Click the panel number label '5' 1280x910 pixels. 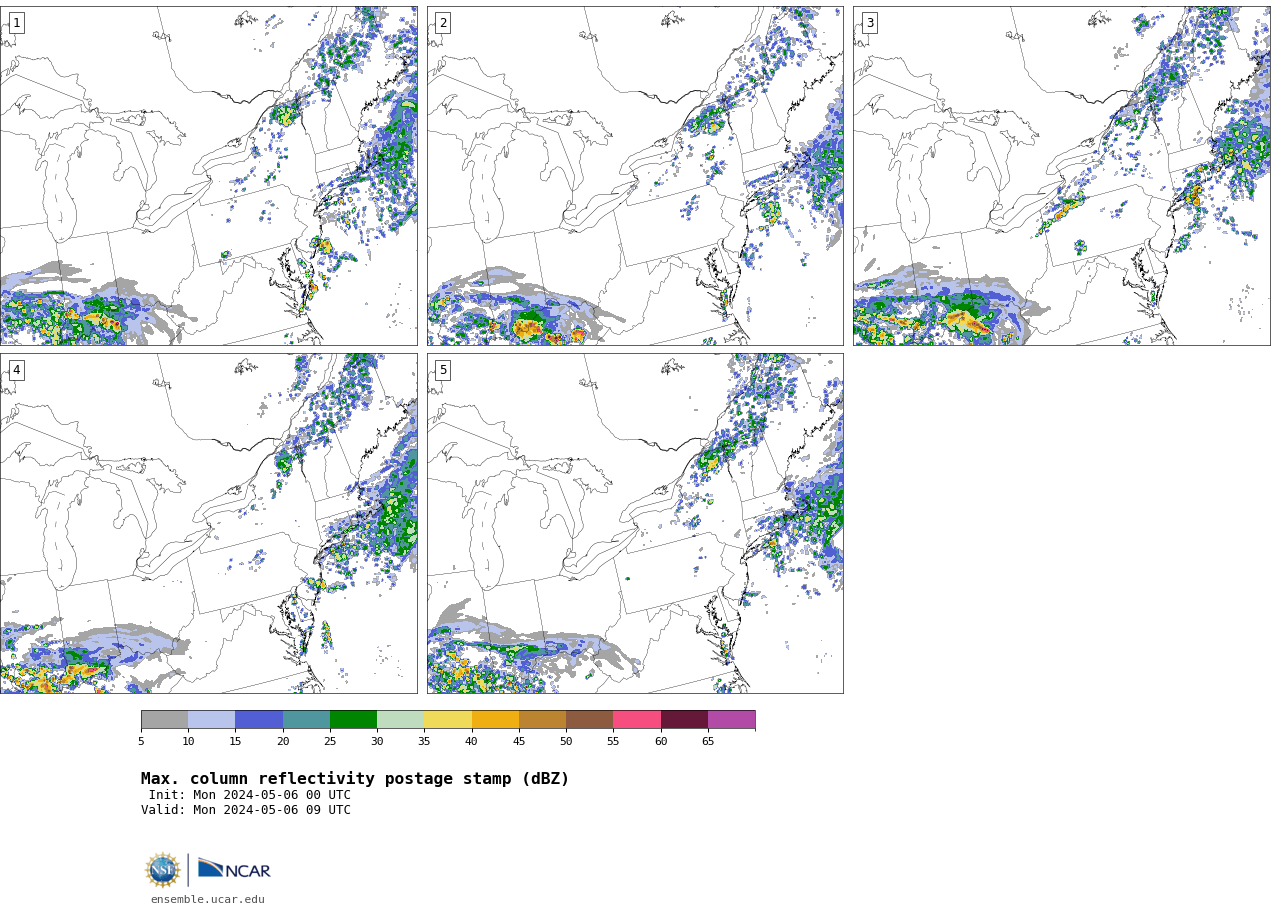[x=443, y=370]
